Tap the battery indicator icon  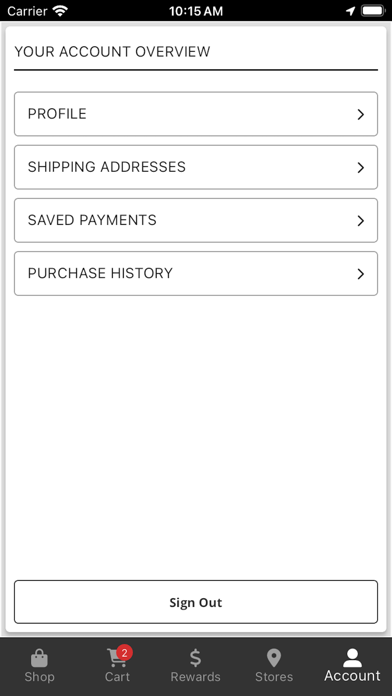tap(373, 11)
